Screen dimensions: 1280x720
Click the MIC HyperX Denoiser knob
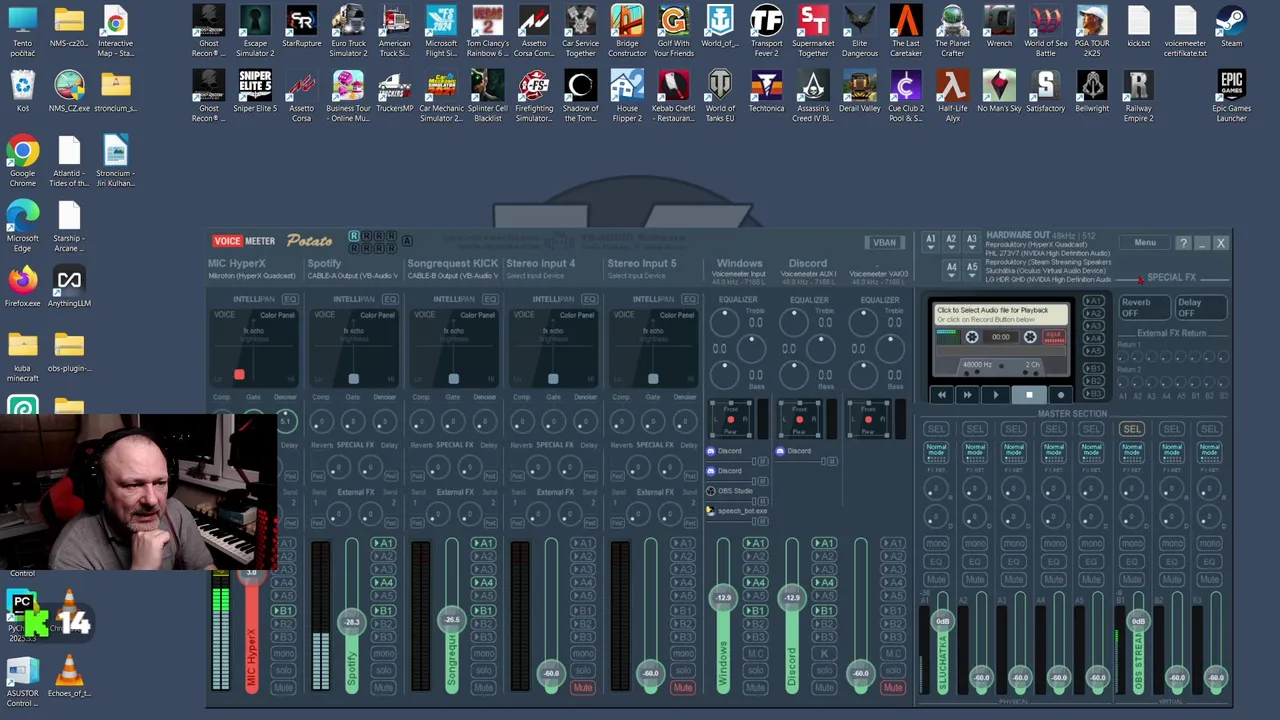pos(286,421)
